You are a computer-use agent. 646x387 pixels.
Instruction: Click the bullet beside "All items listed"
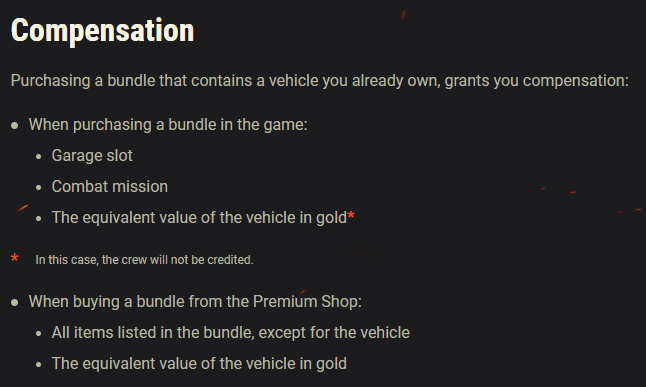click(39, 333)
